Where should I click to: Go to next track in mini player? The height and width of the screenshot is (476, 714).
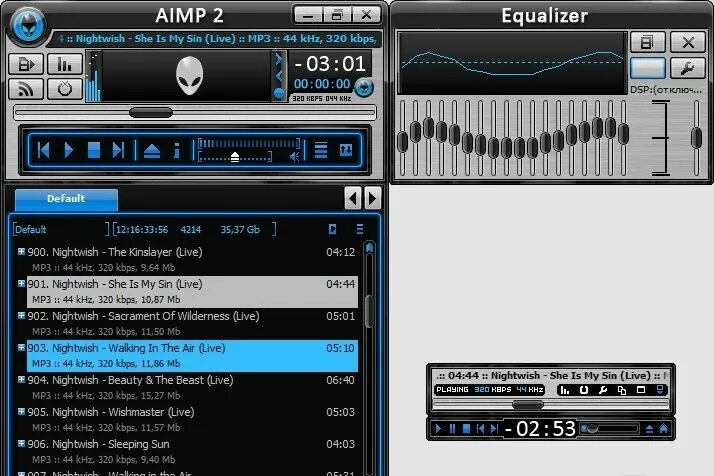point(495,429)
